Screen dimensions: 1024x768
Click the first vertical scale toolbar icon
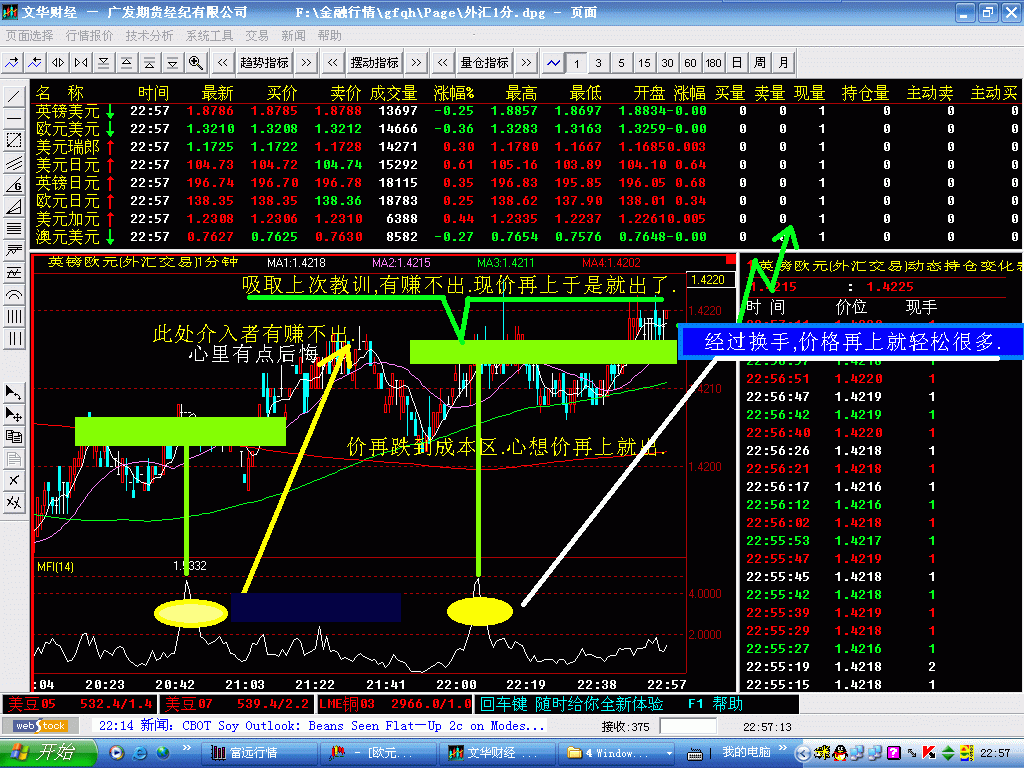(104, 63)
